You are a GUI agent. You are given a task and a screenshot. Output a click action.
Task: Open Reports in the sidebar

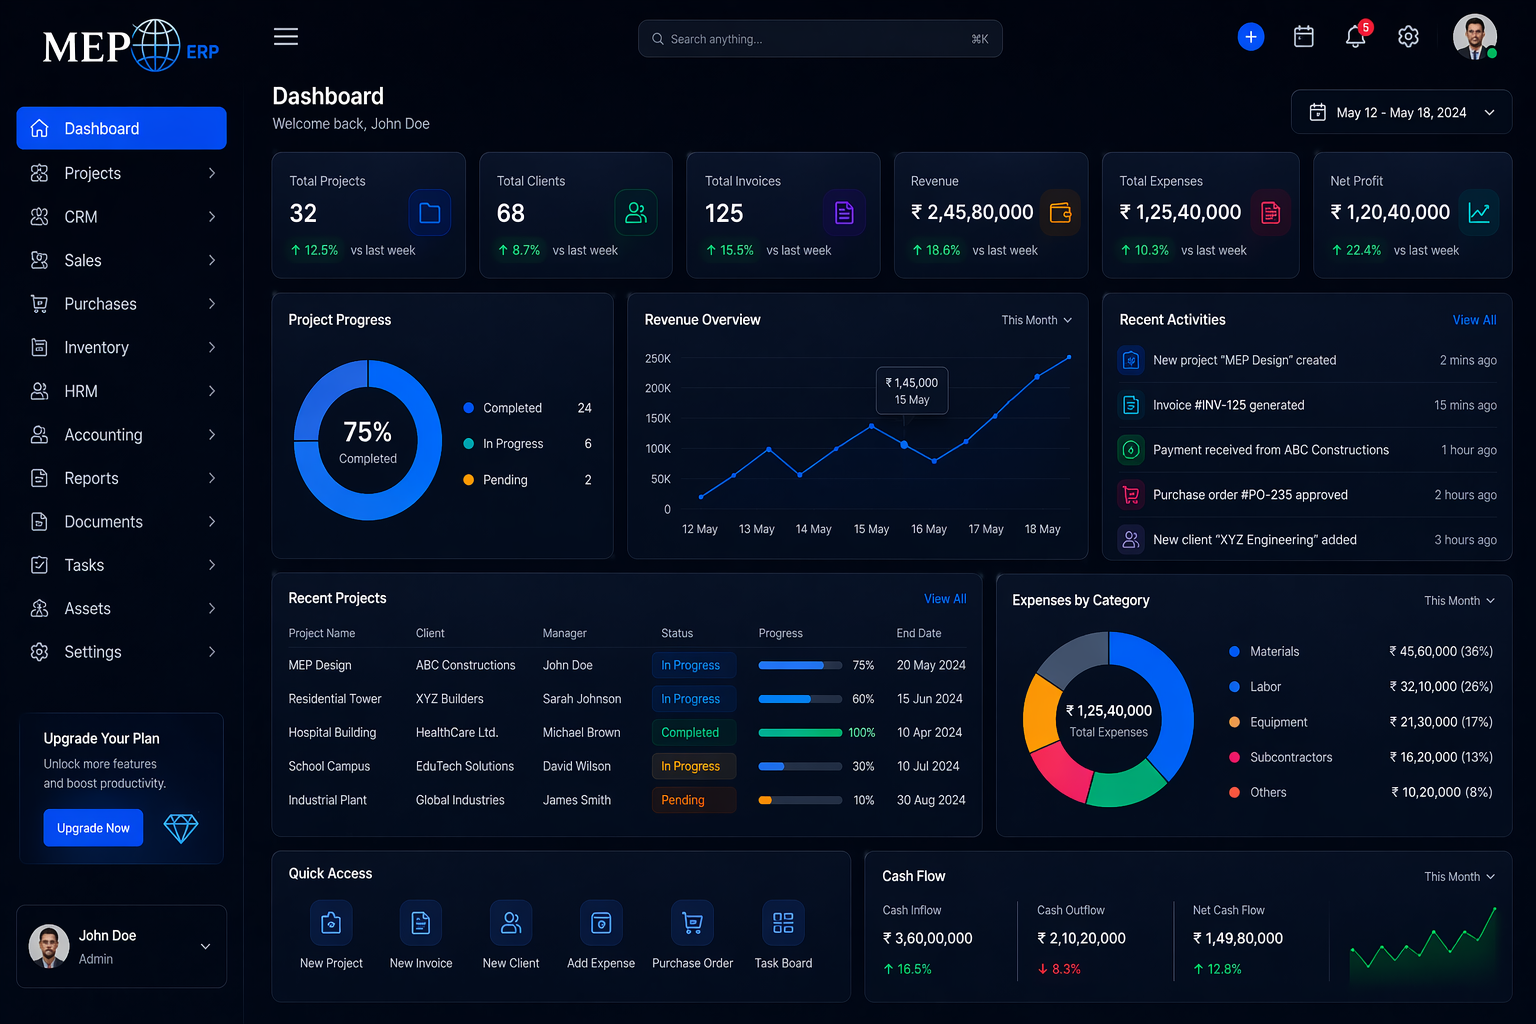click(121, 478)
